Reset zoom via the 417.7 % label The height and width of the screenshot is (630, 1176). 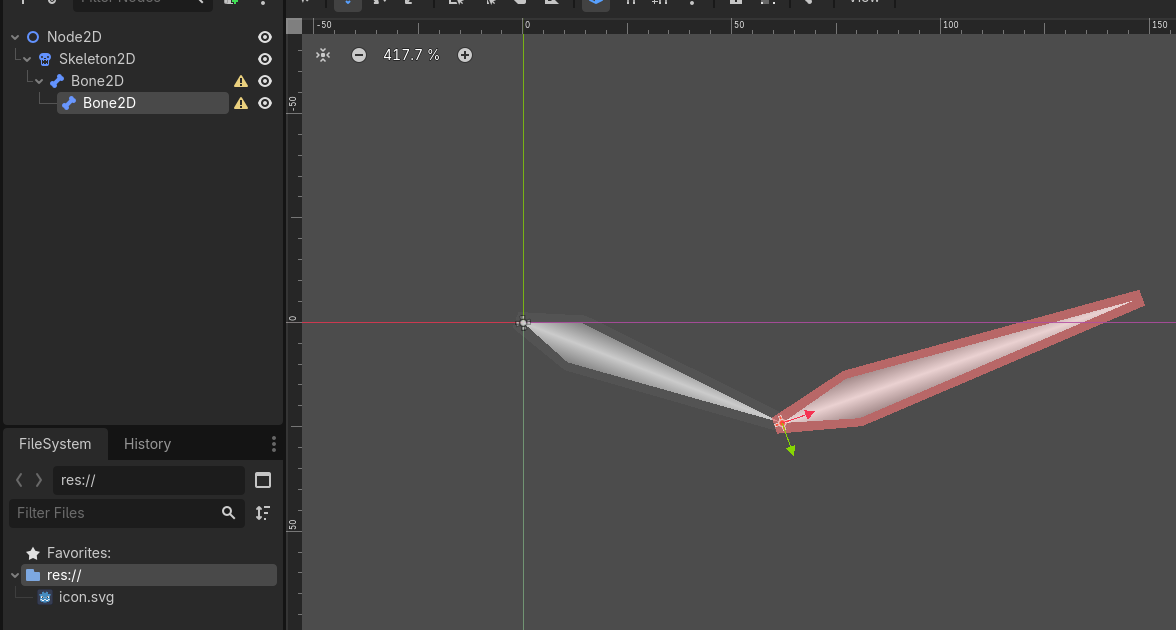[411, 55]
